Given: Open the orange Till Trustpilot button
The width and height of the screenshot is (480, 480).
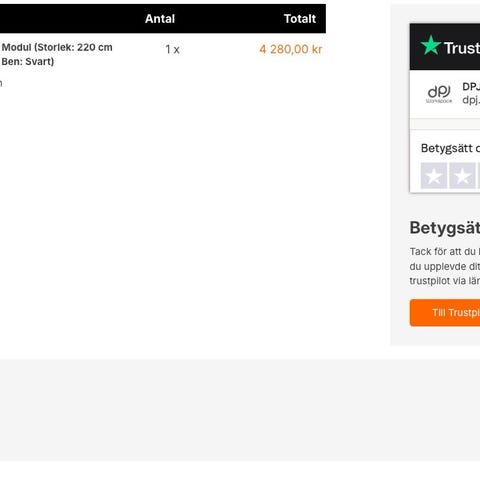Looking at the screenshot, I should (x=445, y=313).
